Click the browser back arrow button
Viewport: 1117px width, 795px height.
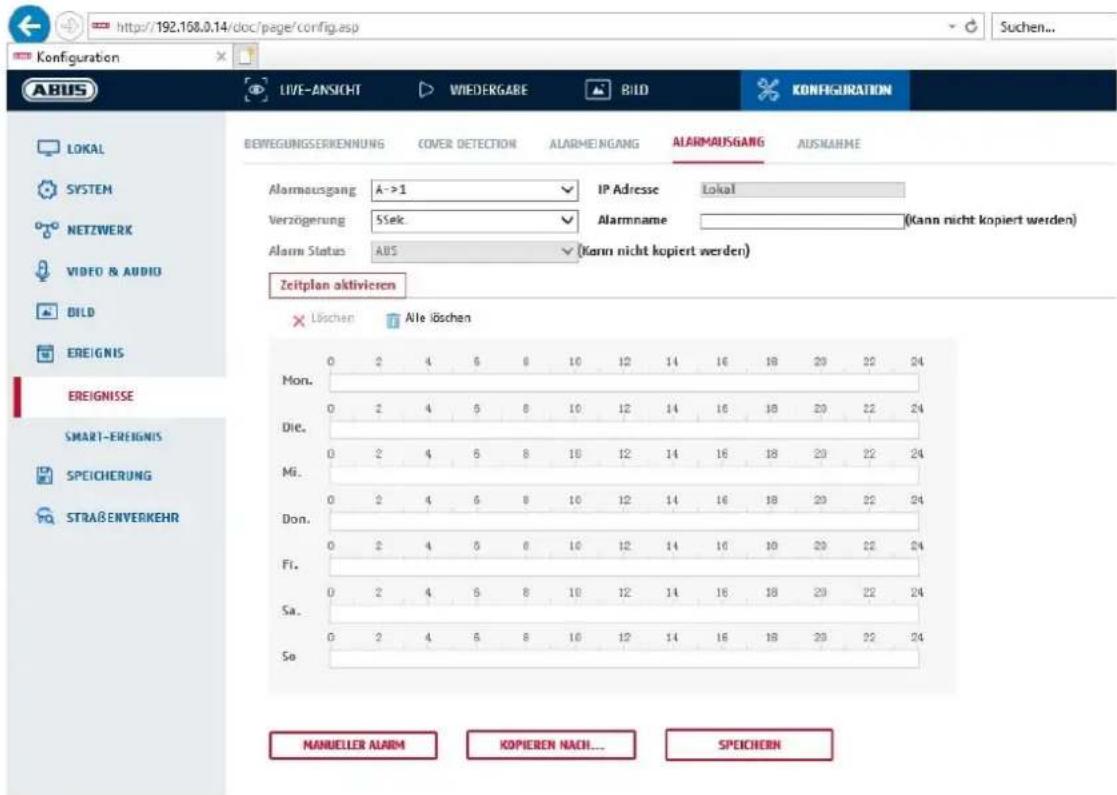click(28, 26)
